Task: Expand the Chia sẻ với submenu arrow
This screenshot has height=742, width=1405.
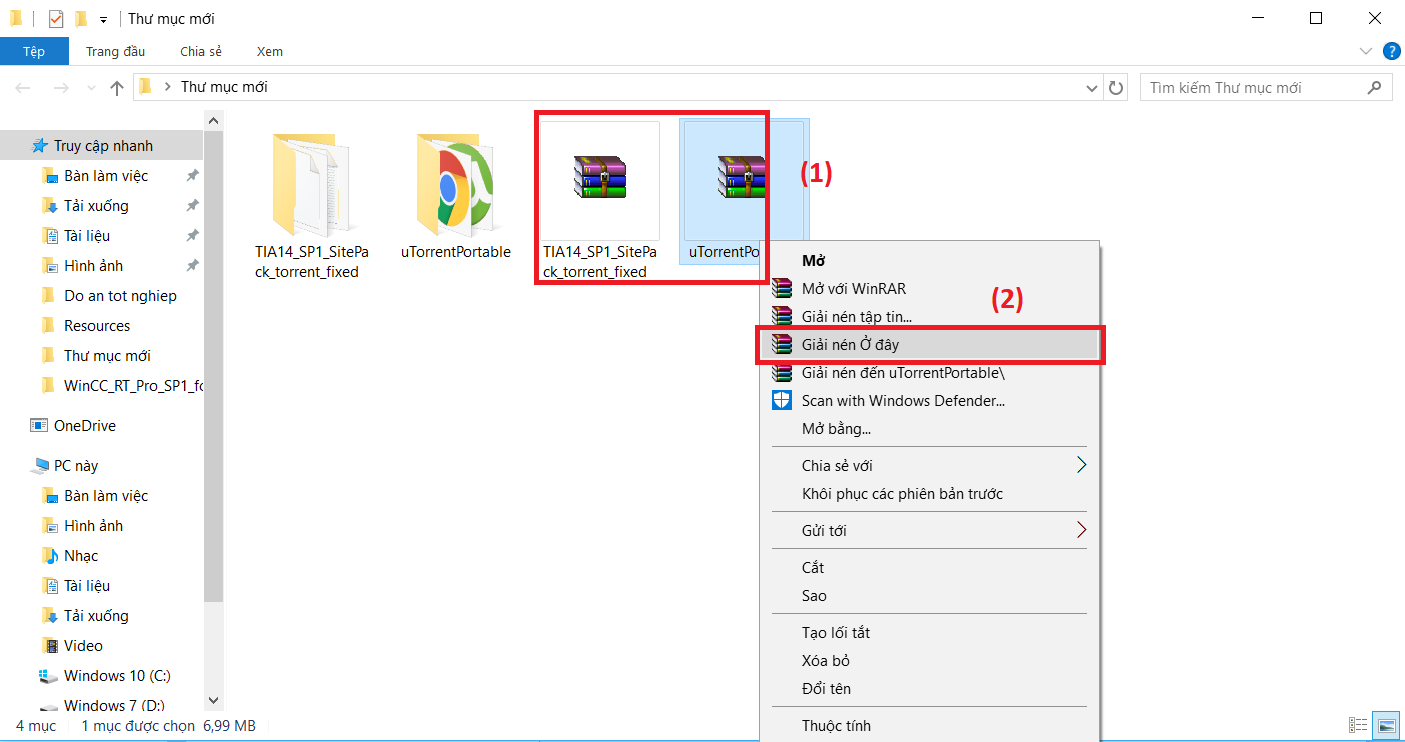Action: (1081, 465)
